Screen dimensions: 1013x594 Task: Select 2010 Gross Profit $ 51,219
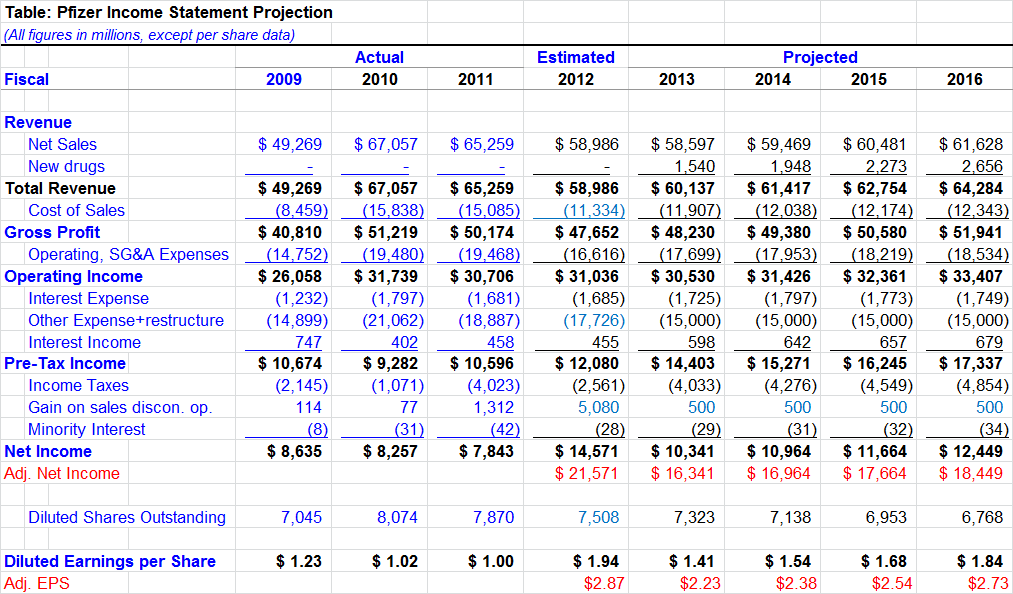pyautogui.click(x=386, y=232)
